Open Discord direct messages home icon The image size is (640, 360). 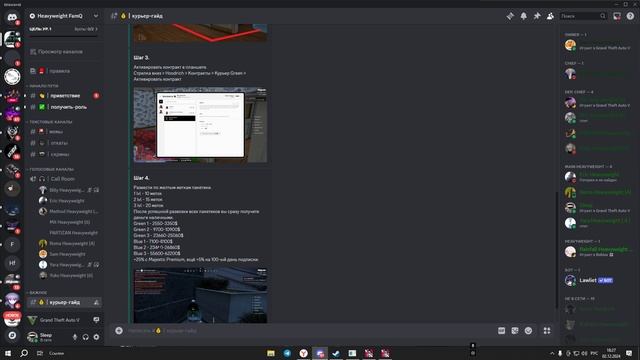click(12, 18)
